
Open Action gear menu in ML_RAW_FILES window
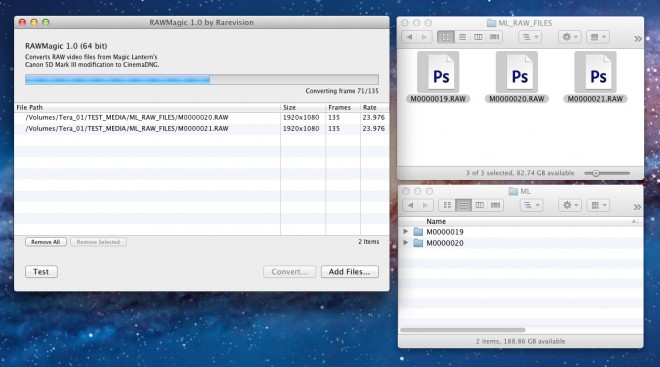coord(570,37)
